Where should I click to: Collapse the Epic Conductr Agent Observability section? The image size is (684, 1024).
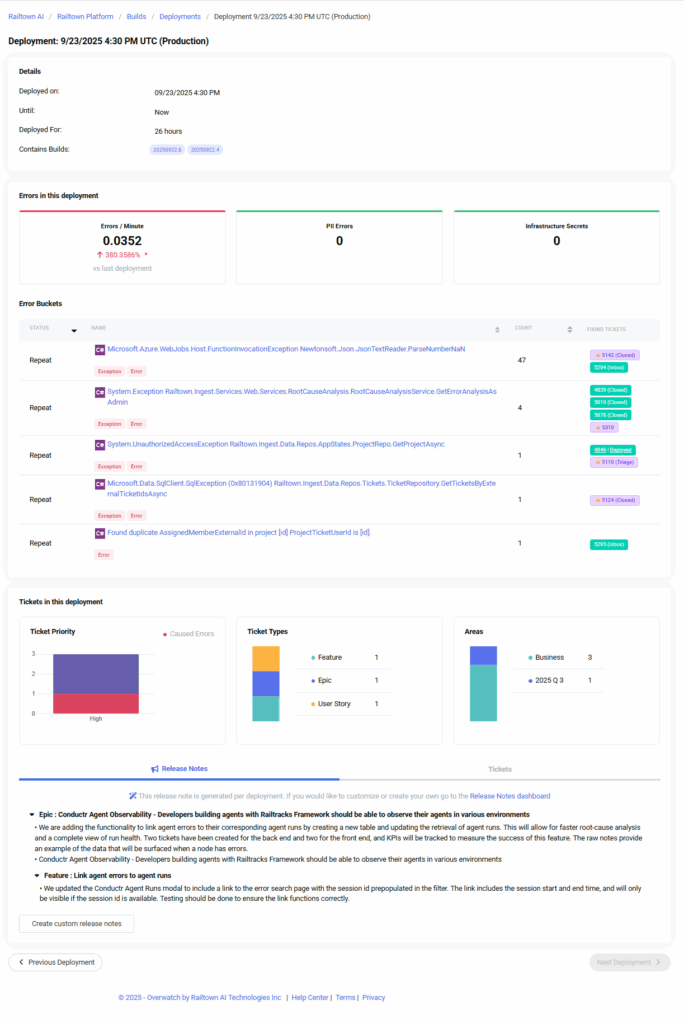(x=31, y=815)
